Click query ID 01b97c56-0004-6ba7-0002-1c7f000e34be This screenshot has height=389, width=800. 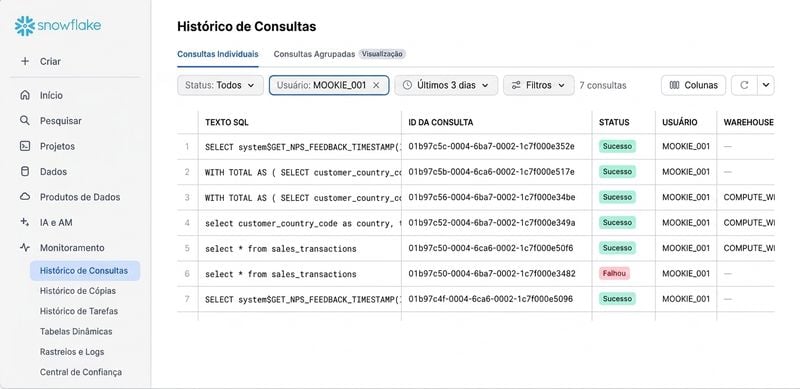click(x=491, y=197)
